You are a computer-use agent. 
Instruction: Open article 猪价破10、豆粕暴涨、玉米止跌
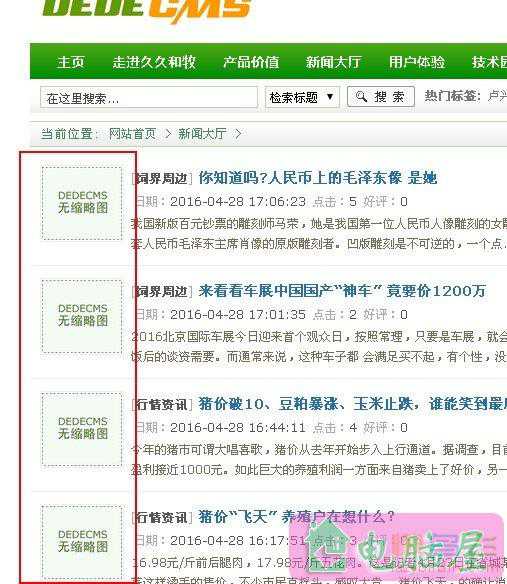tap(352, 404)
